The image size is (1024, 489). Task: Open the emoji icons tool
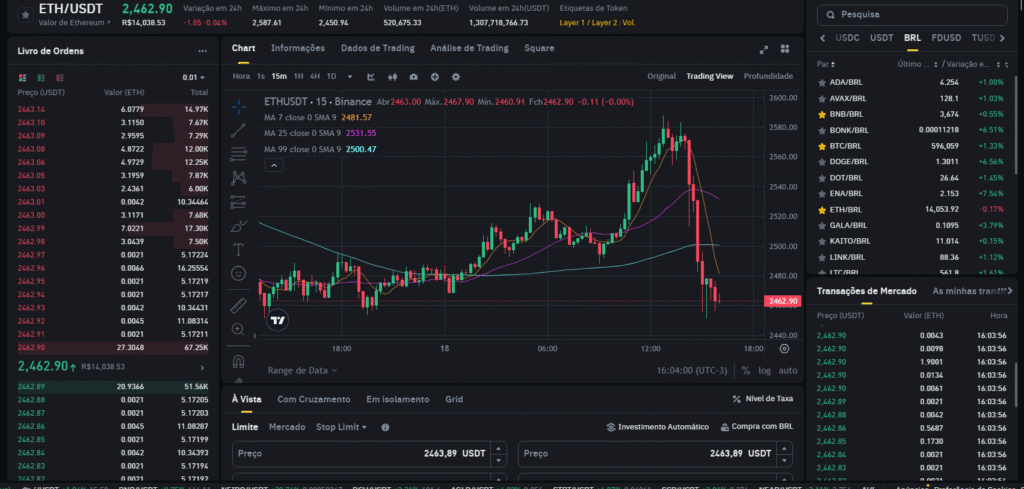pos(238,272)
